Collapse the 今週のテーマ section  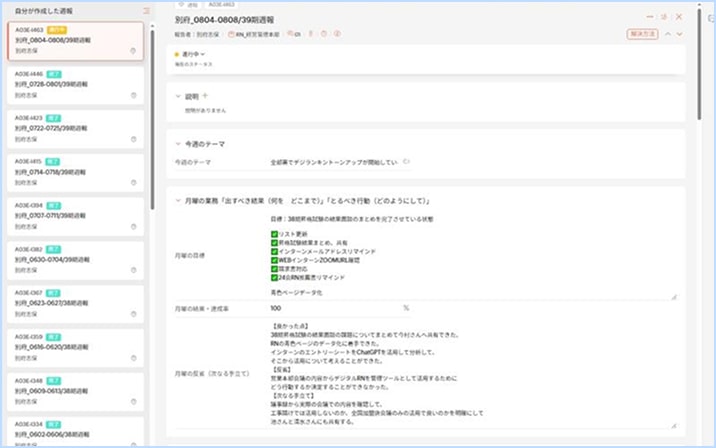[x=178, y=144]
